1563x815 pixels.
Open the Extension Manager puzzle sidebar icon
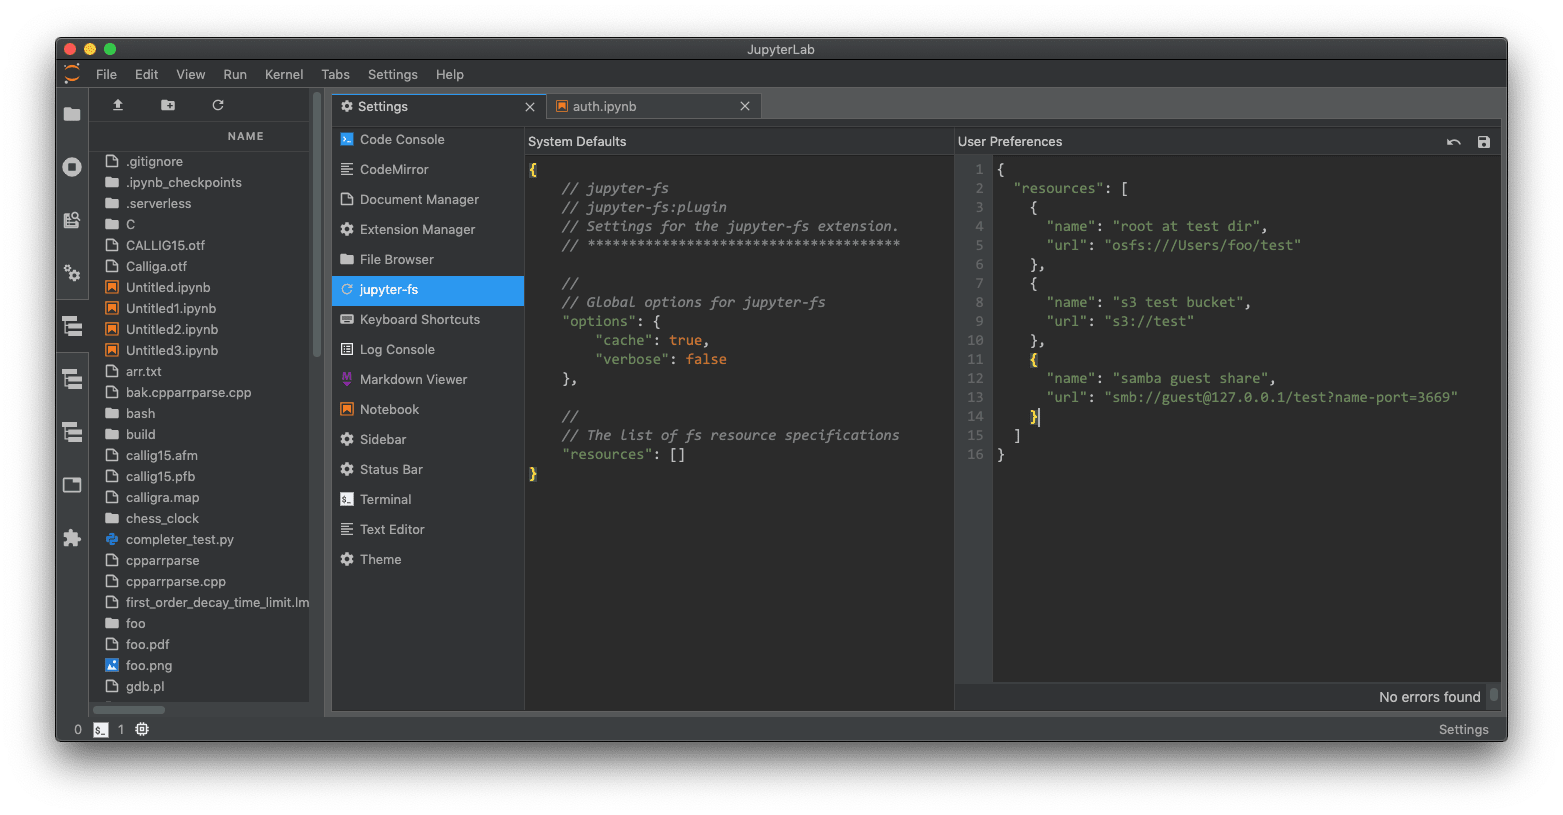72,538
